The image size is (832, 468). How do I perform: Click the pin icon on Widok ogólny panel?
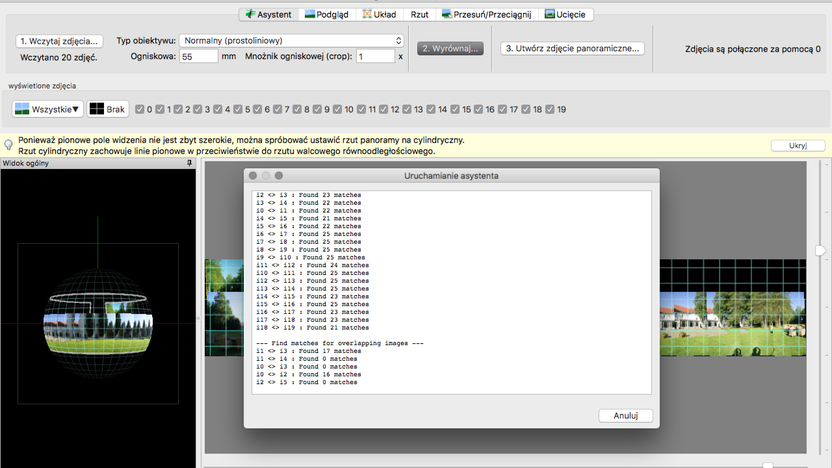pos(189,163)
